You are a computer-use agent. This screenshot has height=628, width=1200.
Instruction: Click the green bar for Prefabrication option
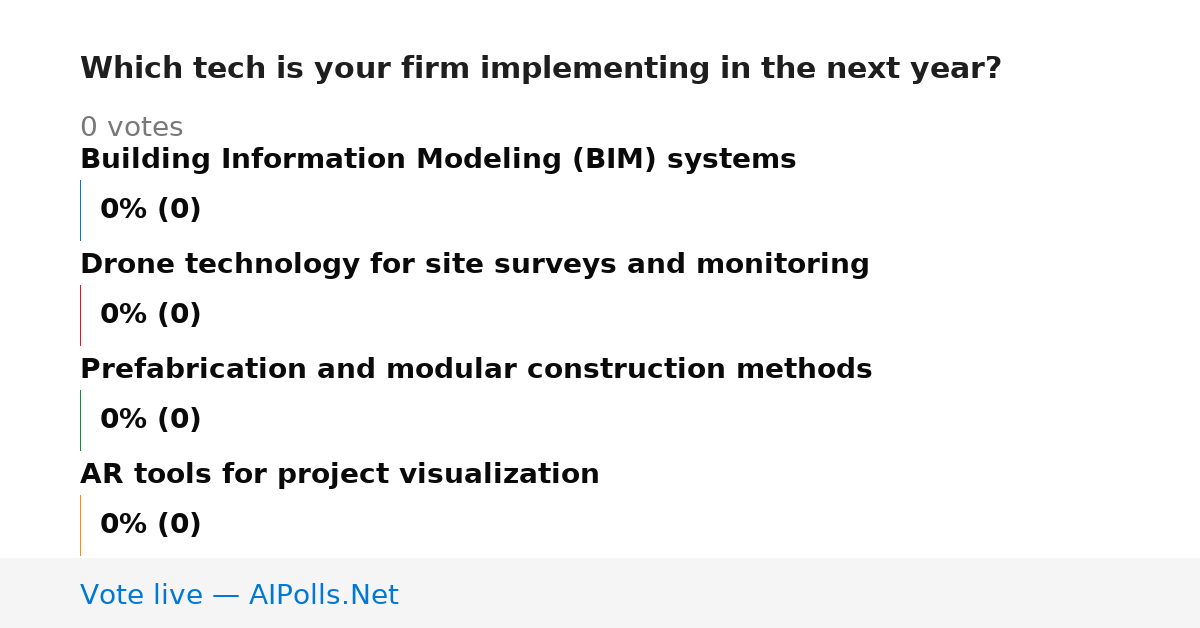80,420
